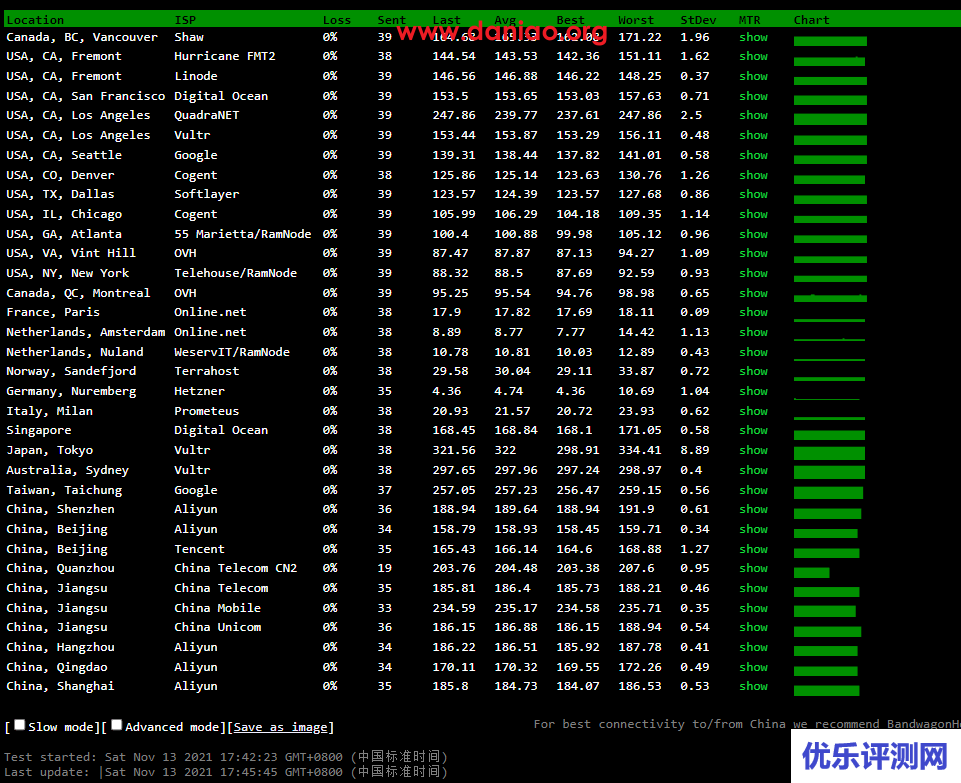Open show link for Shanghai Aliyun

tap(753, 686)
